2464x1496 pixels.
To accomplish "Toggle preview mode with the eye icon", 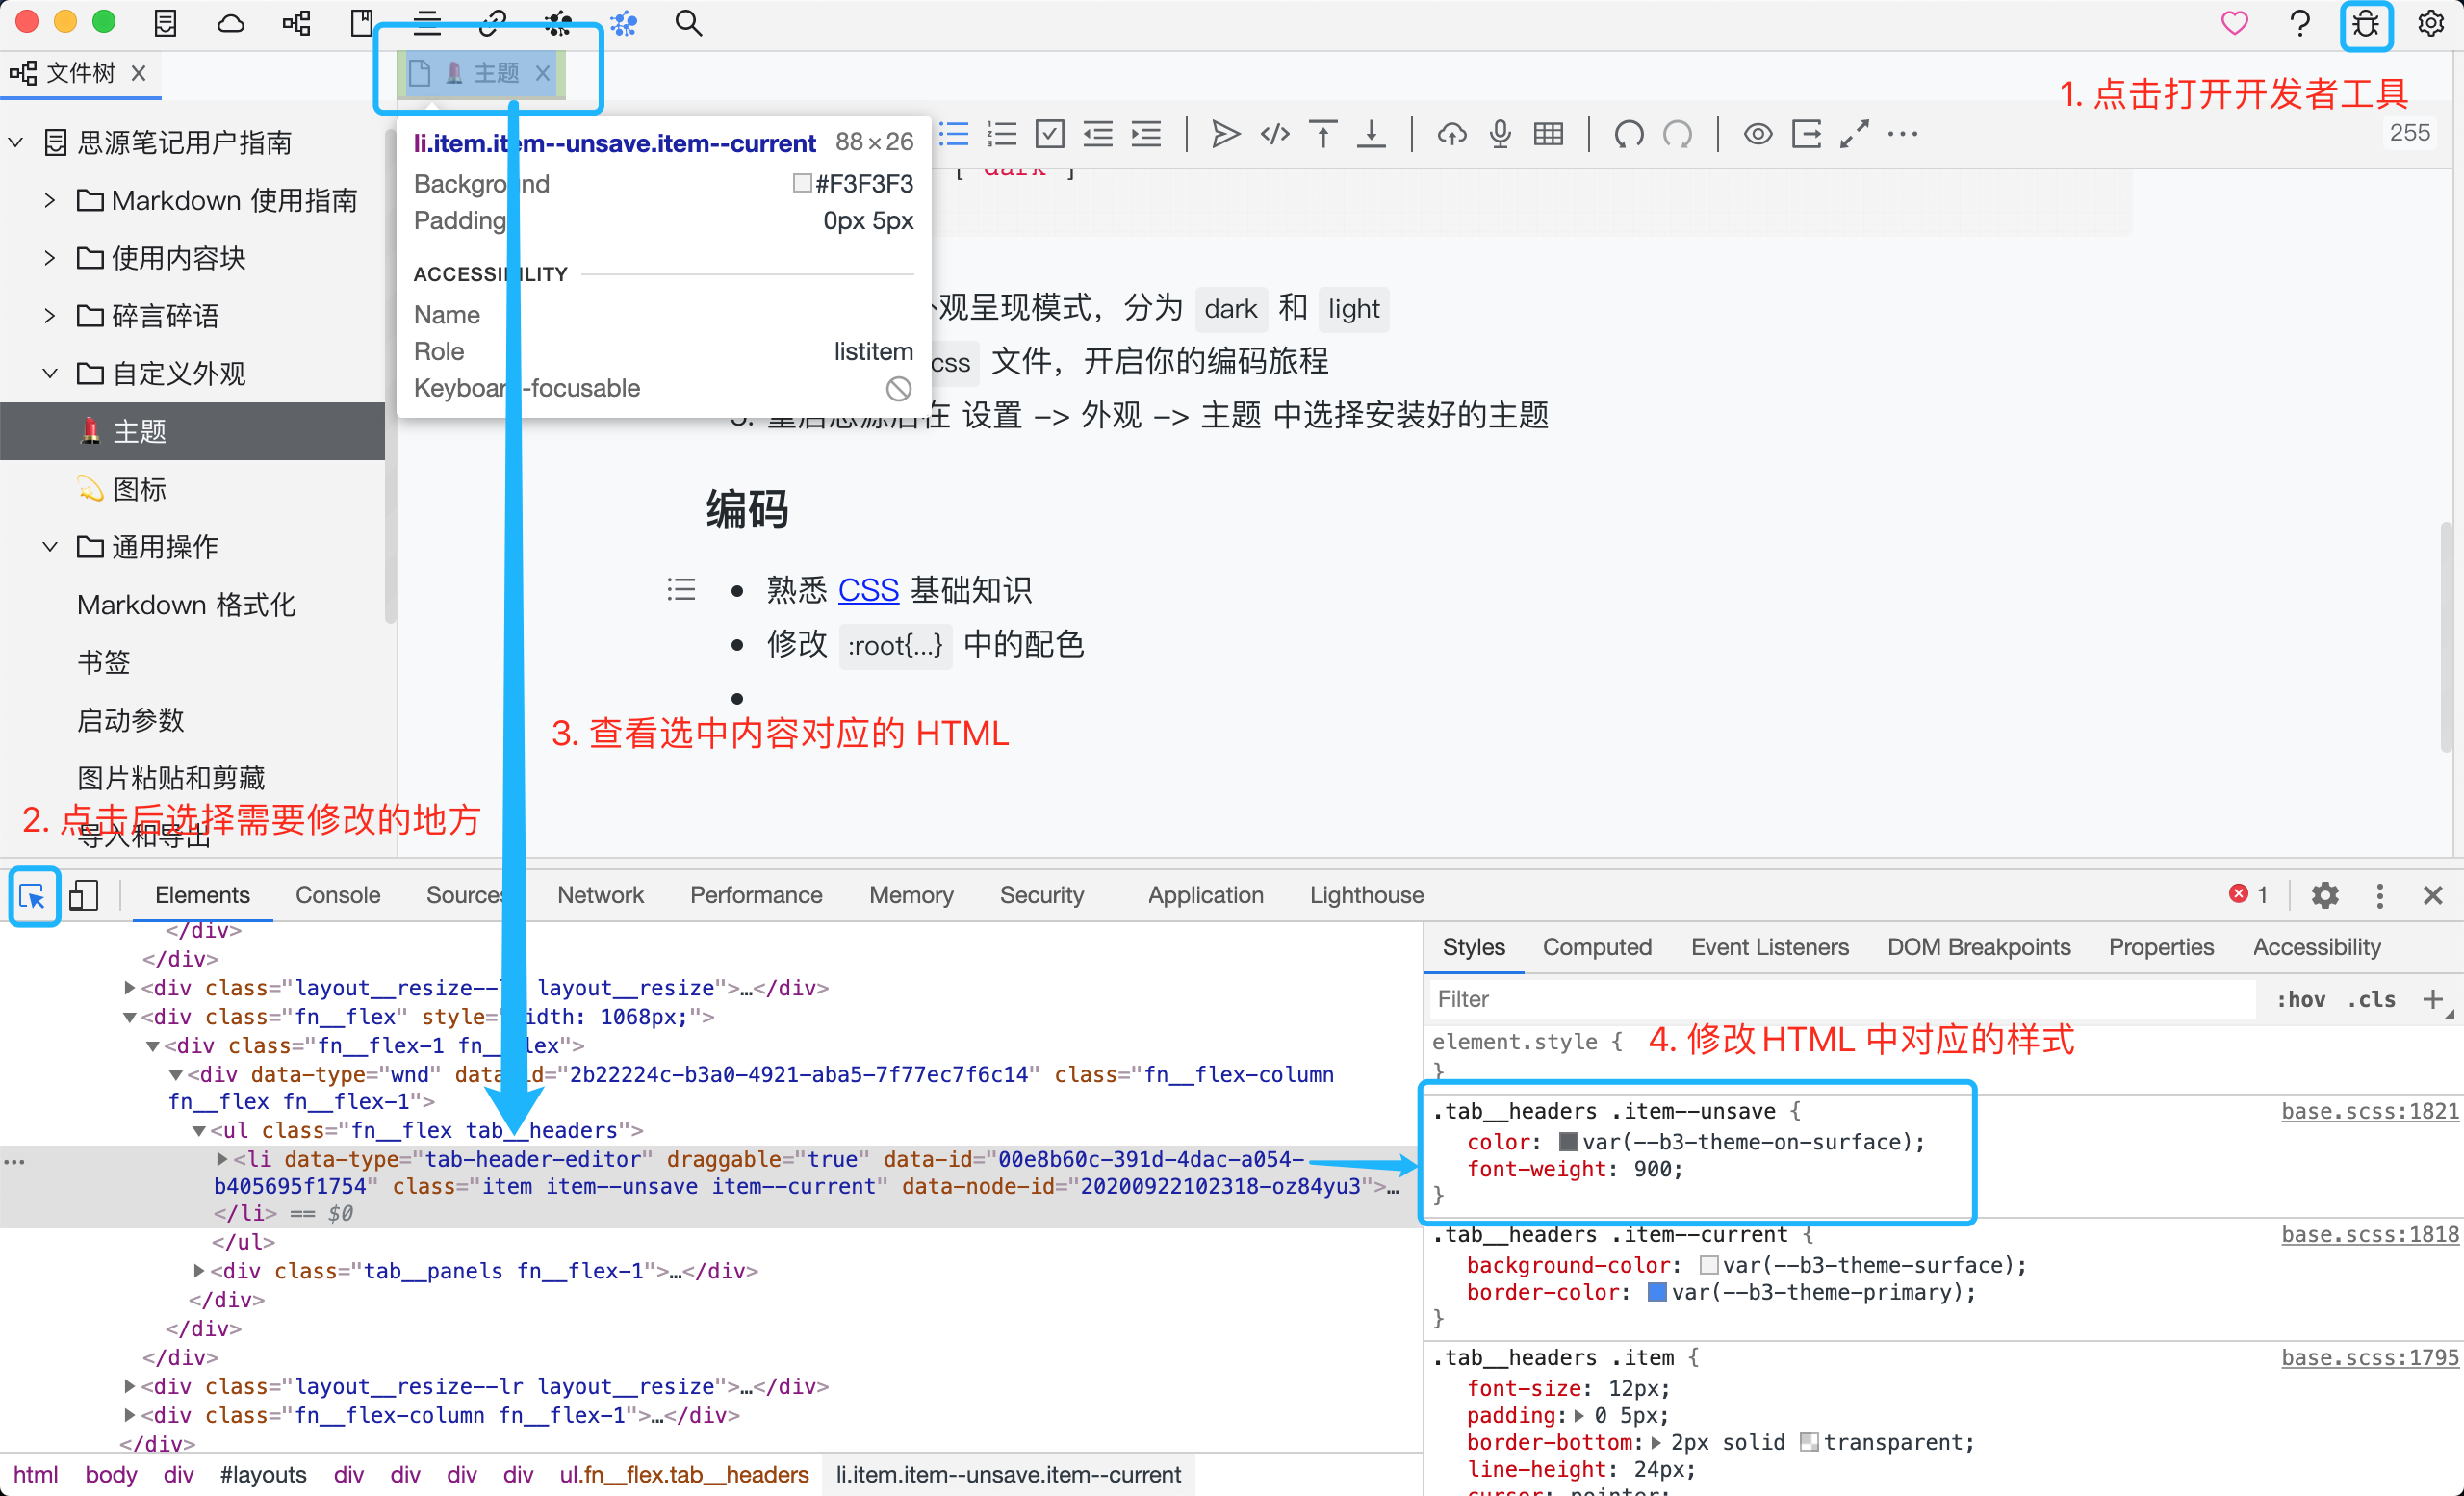I will (1758, 133).
